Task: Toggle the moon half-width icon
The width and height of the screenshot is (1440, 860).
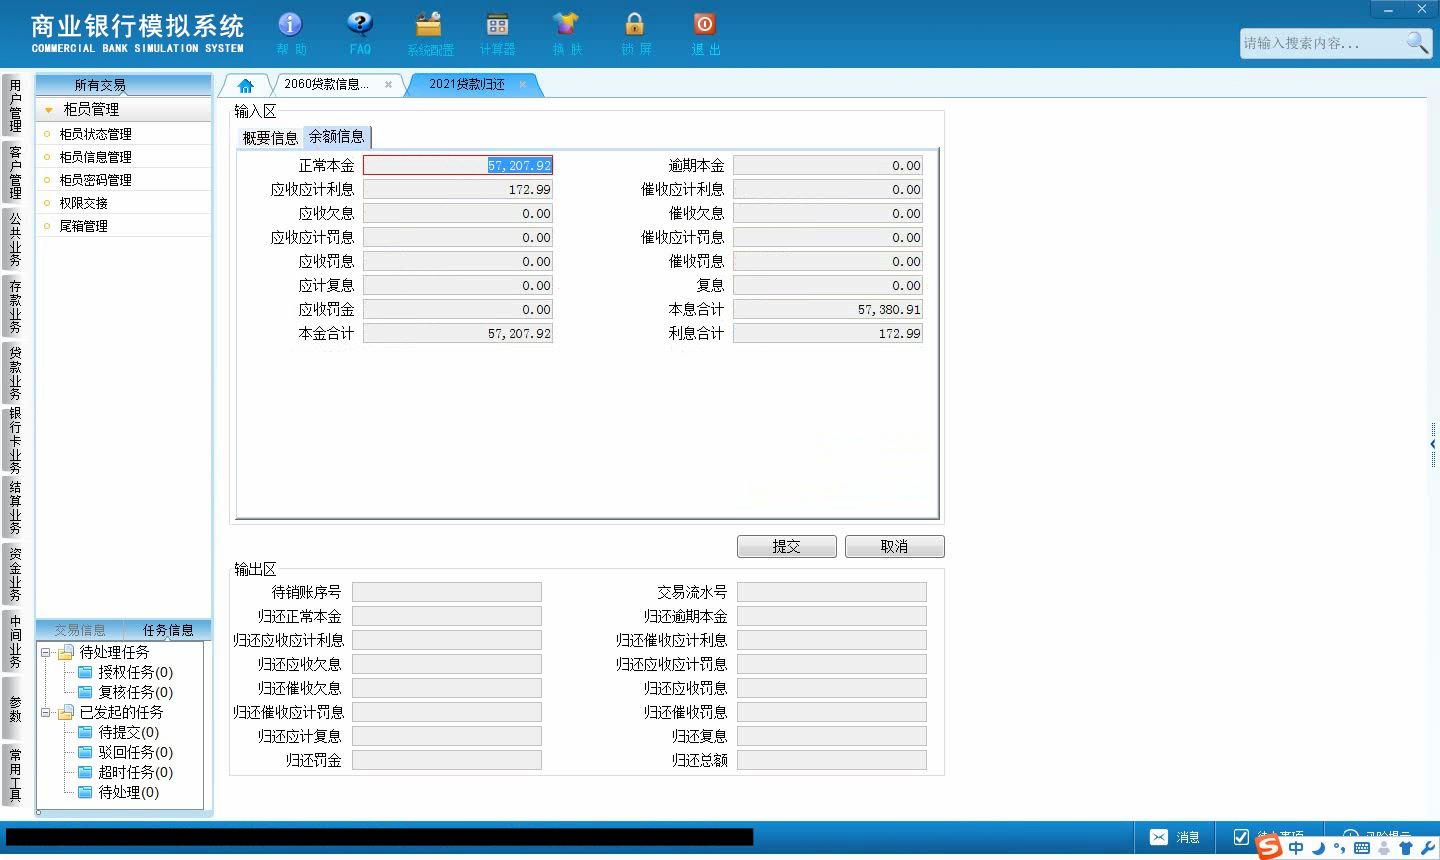Action: pyautogui.click(x=1319, y=848)
